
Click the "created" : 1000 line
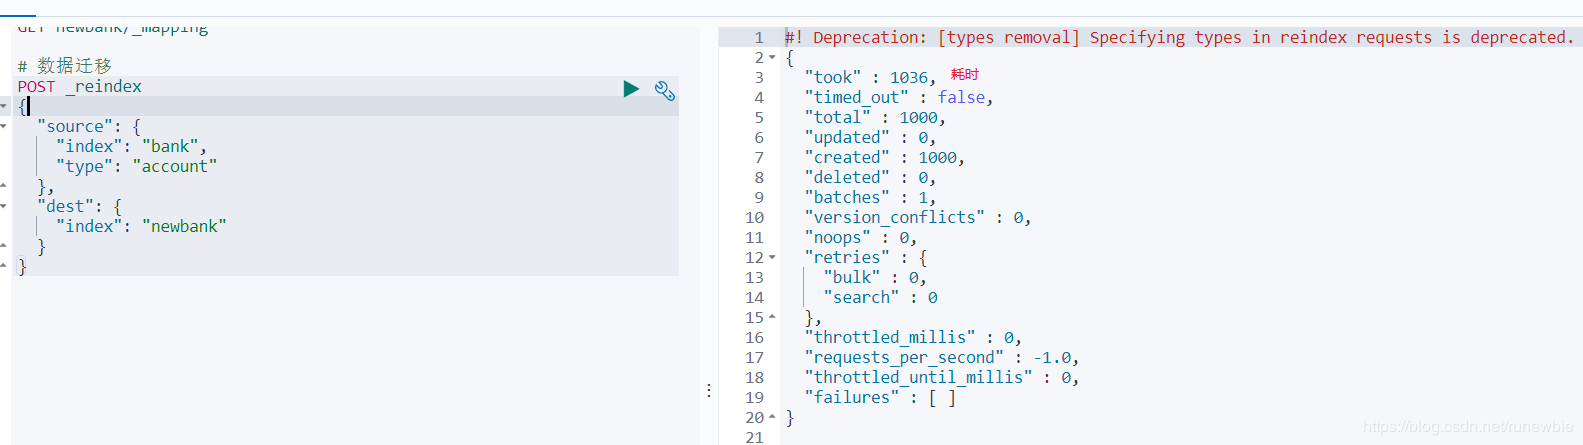pyautogui.click(x=884, y=157)
